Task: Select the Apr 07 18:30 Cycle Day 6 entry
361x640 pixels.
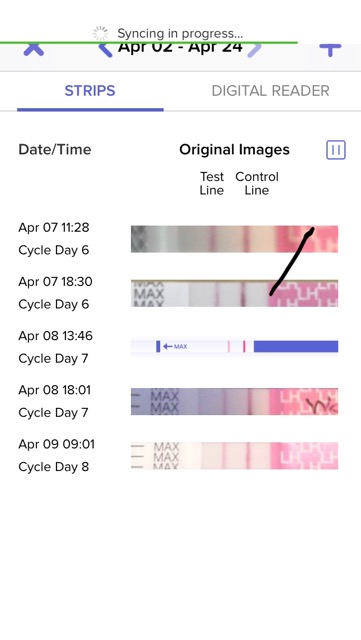Action: (55, 293)
